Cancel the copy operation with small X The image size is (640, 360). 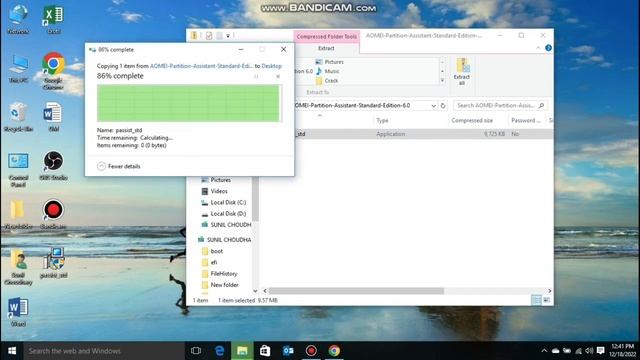[x=278, y=76]
